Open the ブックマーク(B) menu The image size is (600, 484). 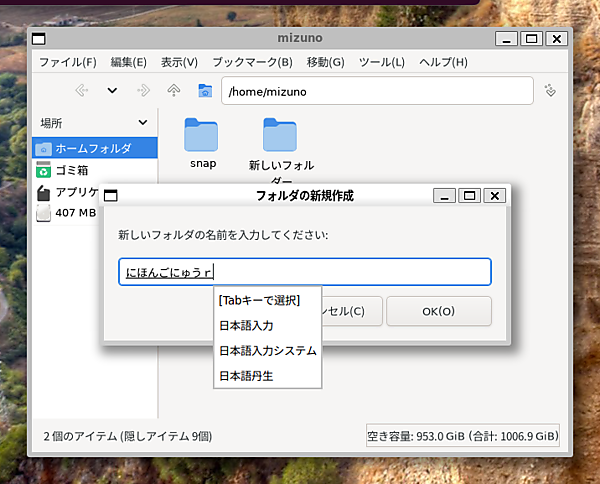(x=252, y=62)
